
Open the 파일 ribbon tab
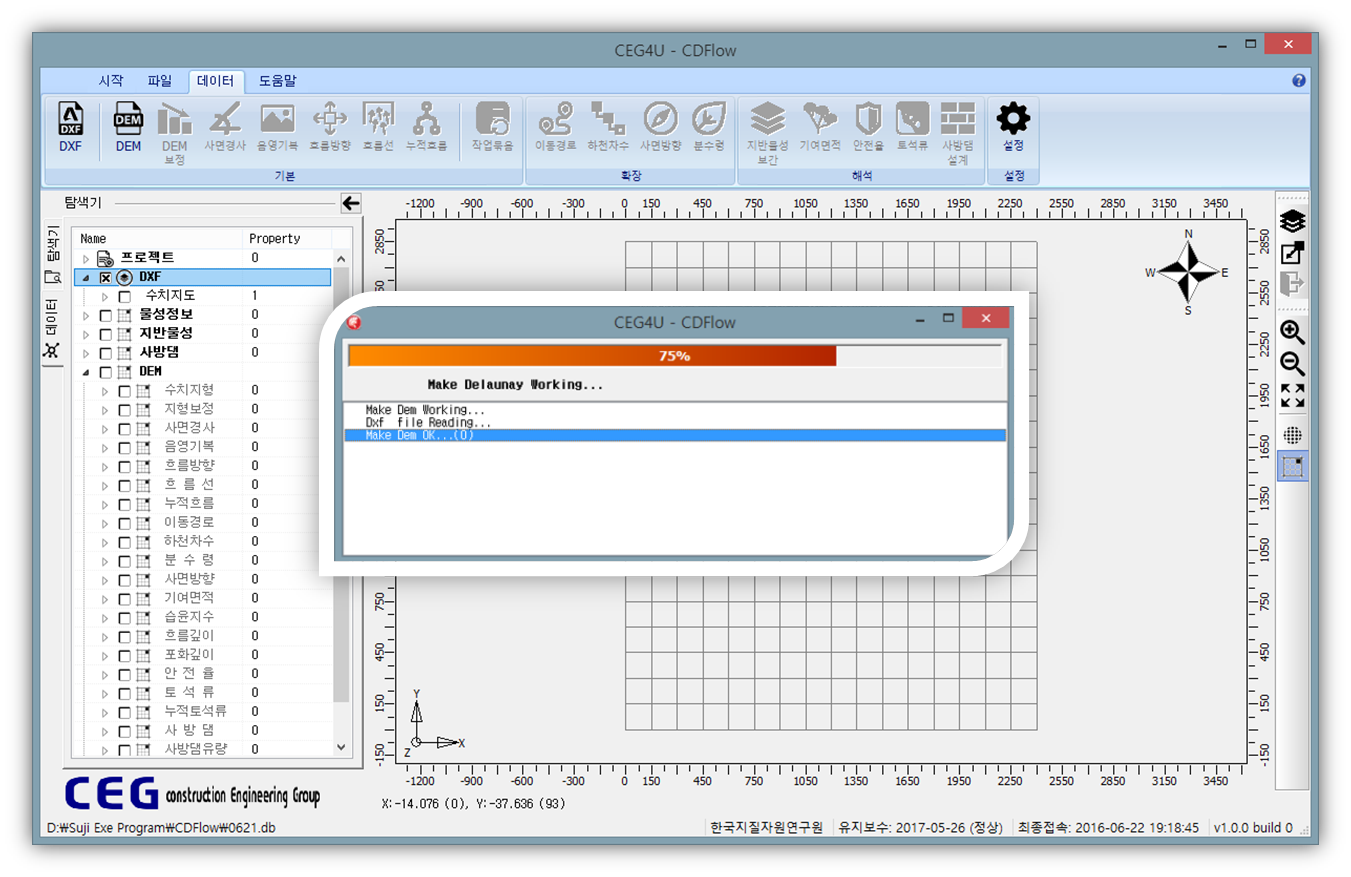click(x=159, y=81)
